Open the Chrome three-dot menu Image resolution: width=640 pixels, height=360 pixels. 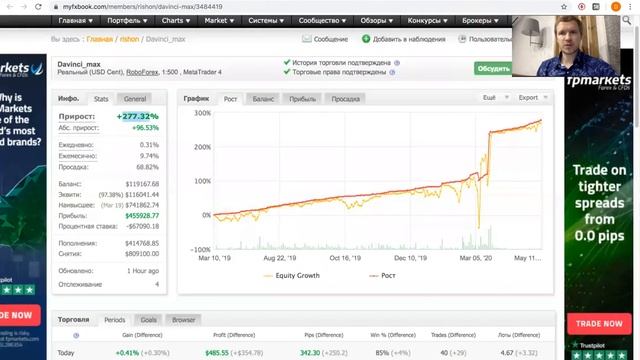(x=630, y=7)
